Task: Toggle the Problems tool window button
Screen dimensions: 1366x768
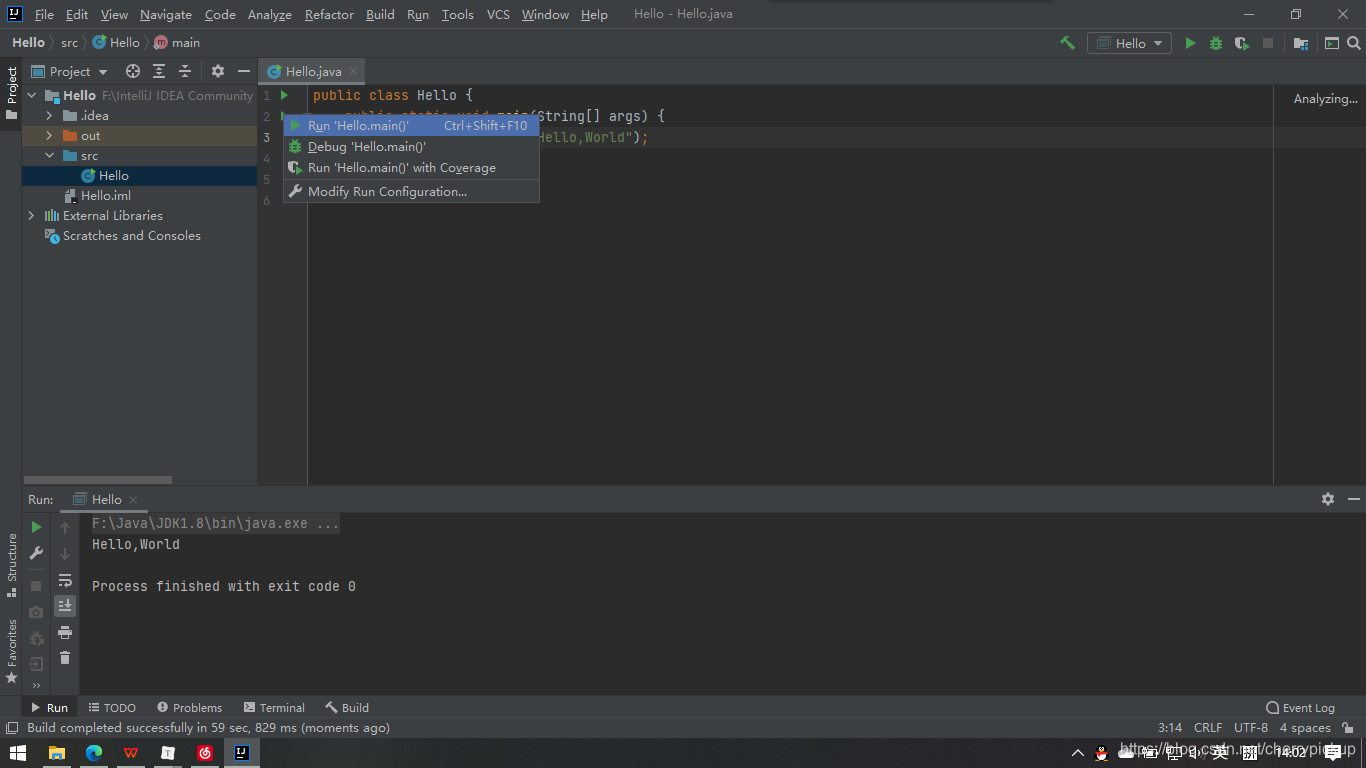Action: (189, 707)
